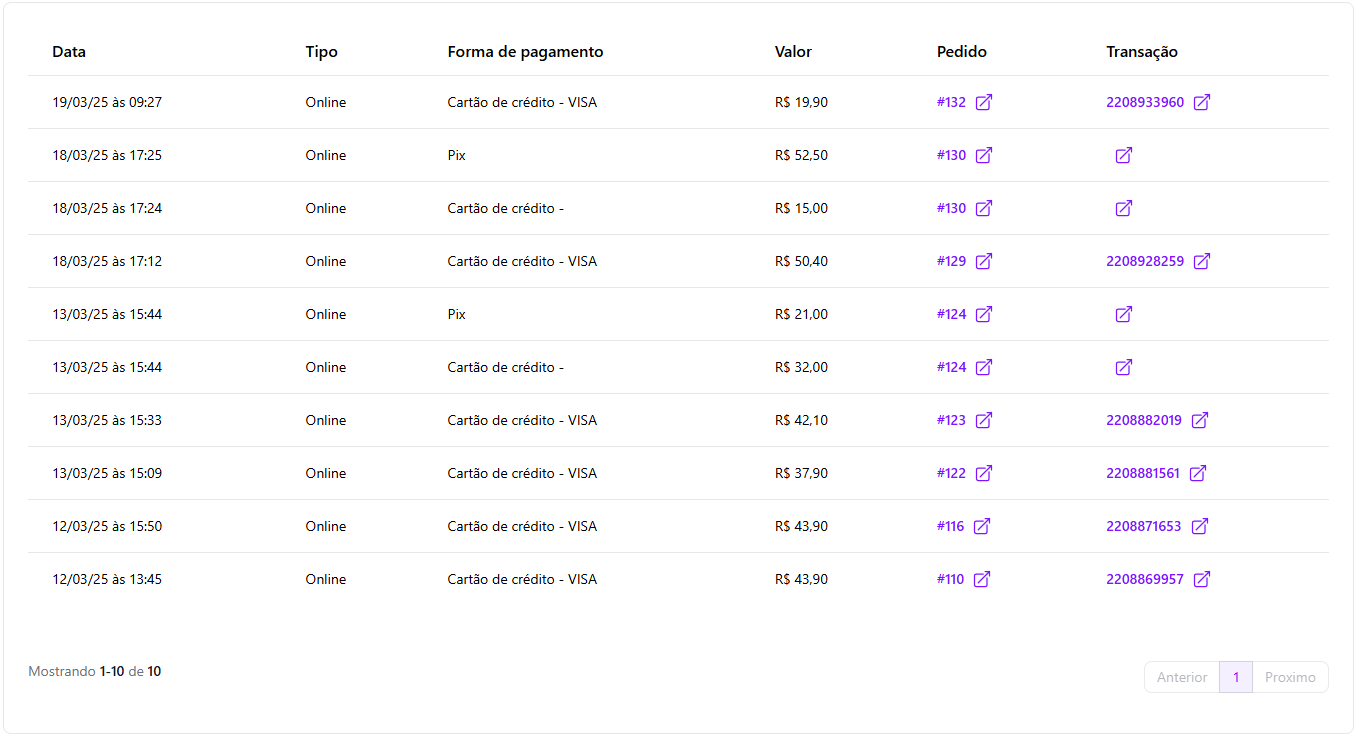Screen dimensions: 1356x736
Task: Open order link #116
Action: (950, 526)
